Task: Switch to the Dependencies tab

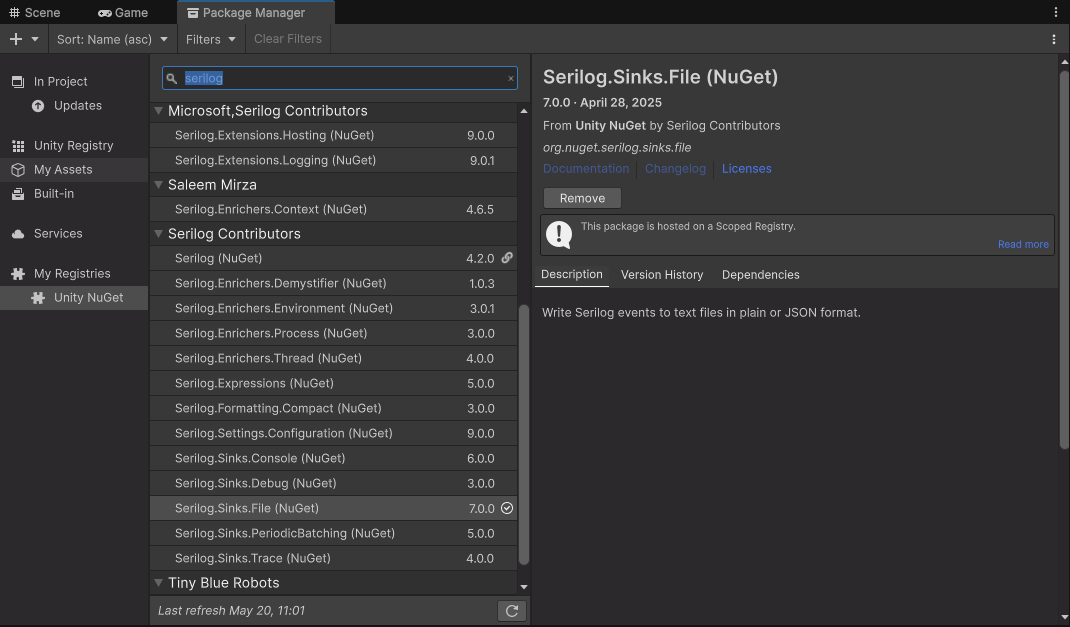Action: tap(760, 274)
